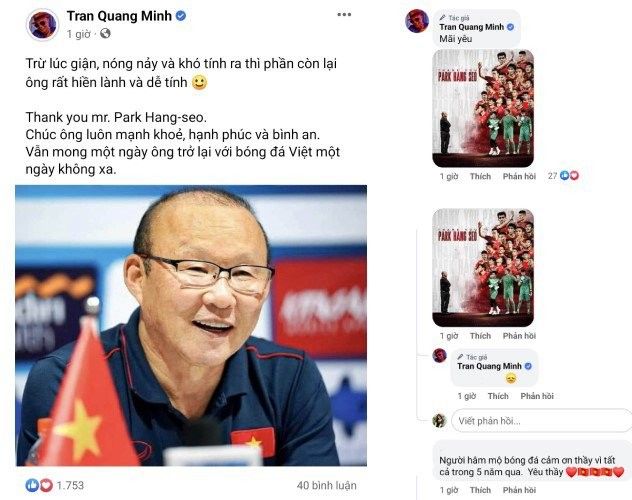The image size is (632, 500).
Task: Click the commenter avatar at the top comment
Action: point(417,21)
